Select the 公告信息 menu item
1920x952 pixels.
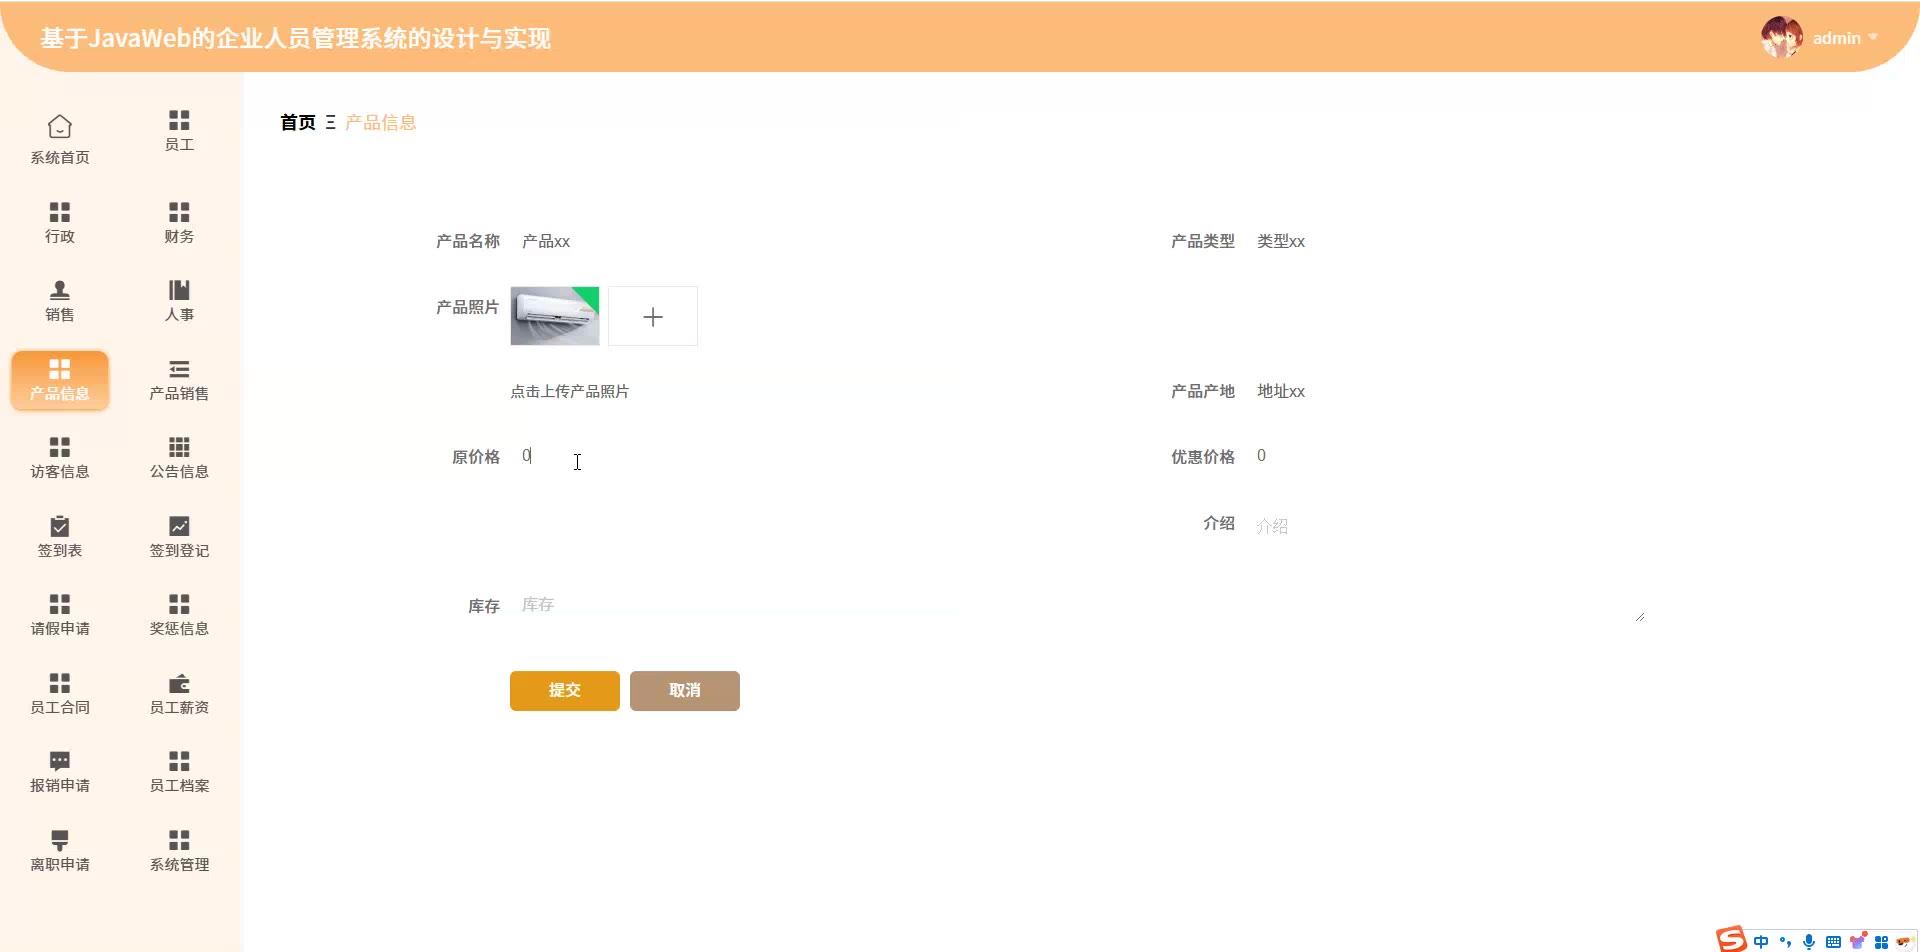click(179, 458)
